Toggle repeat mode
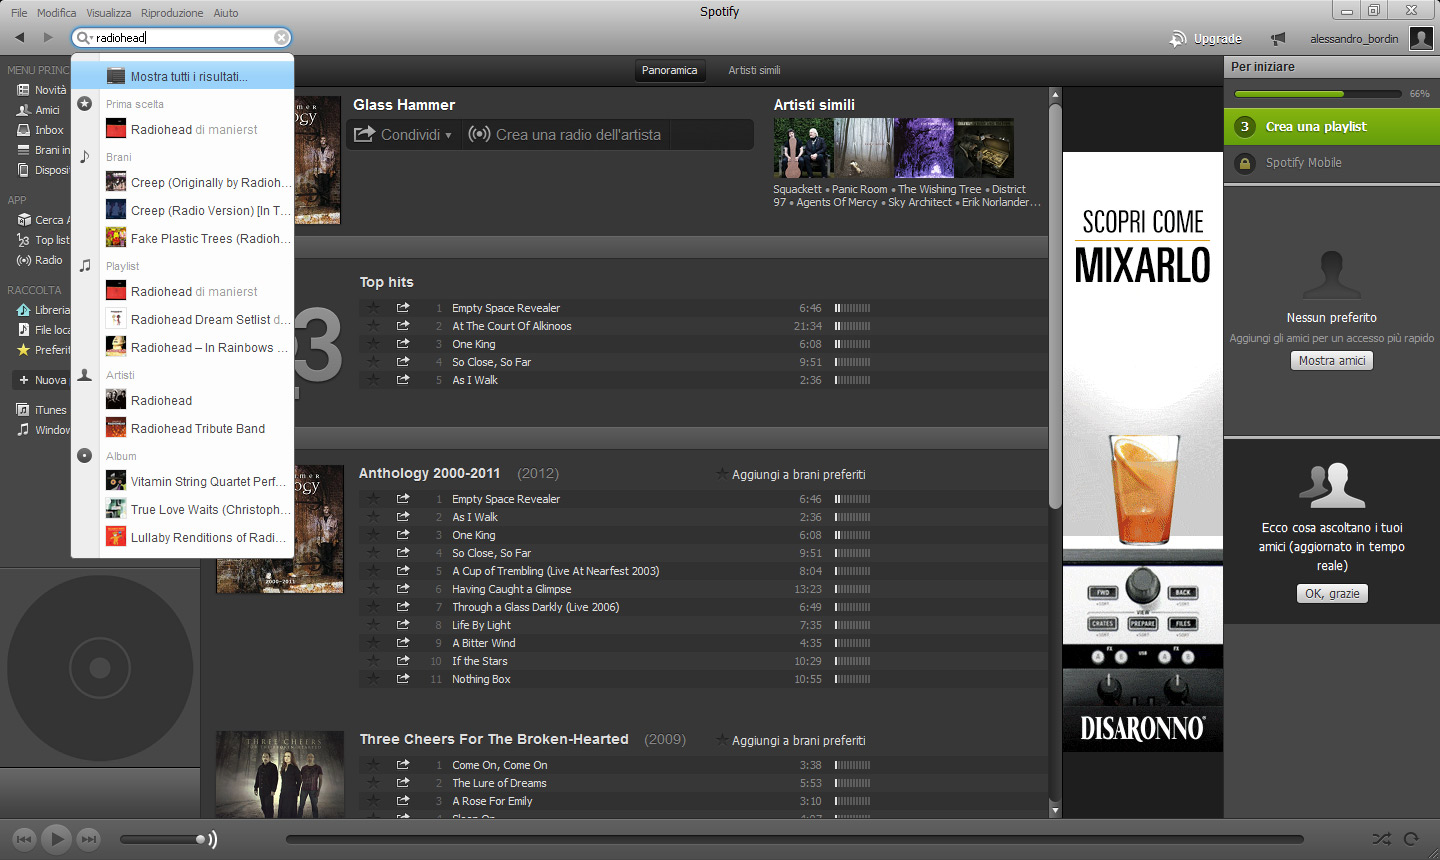The image size is (1440, 860). pyautogui.click(x=1411, y=839)
